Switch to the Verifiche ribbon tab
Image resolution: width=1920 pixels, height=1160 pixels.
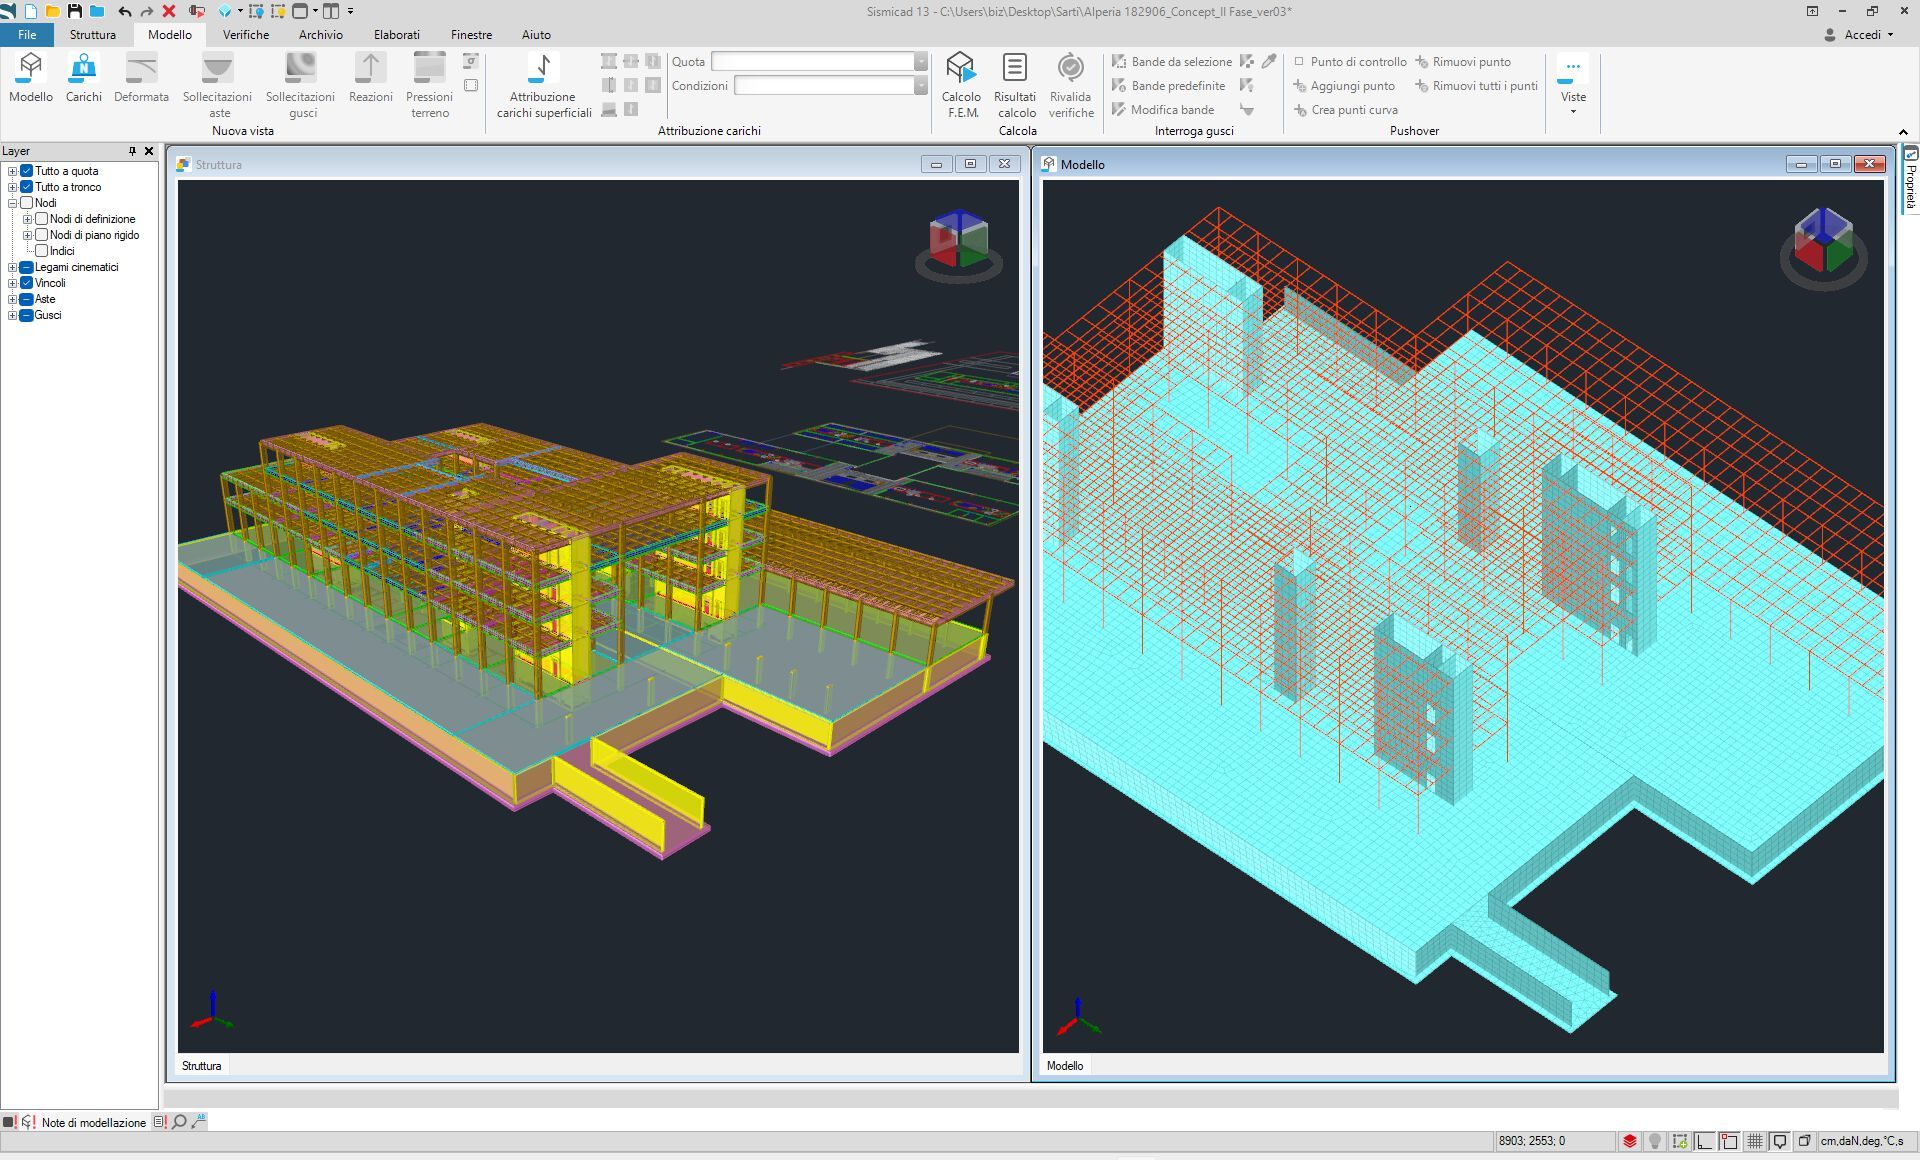(x=245, y=34)
